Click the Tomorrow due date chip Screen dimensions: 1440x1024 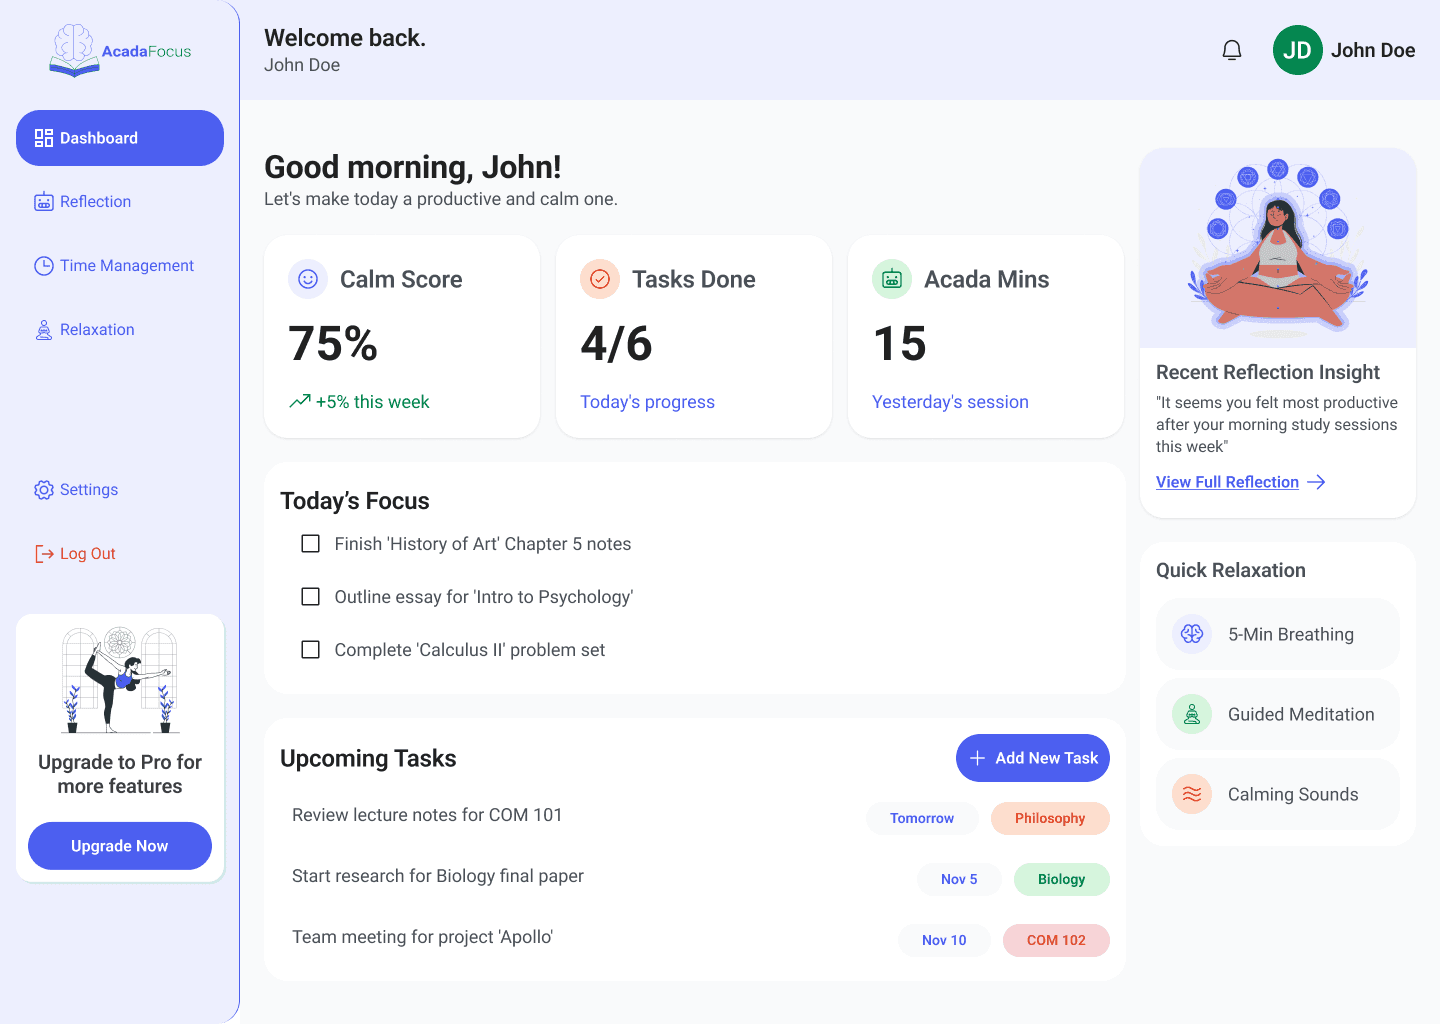tap(922, 818)
